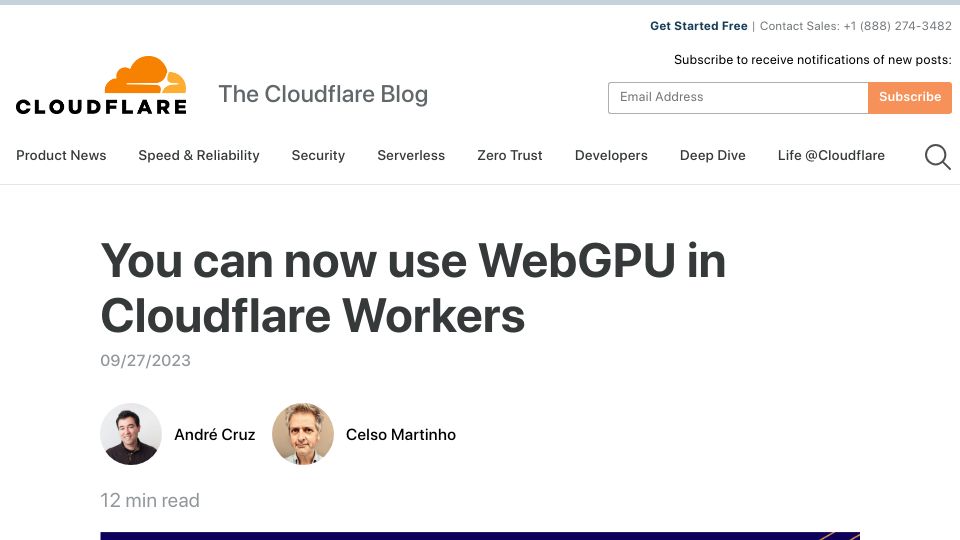Open Deep Dive category

pos(713,156)
